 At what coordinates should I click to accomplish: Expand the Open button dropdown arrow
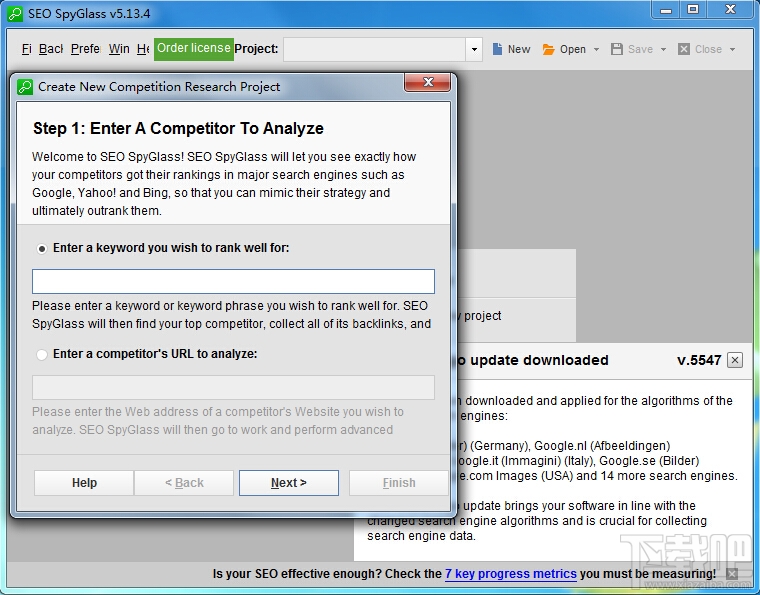[x=596, y=49]
